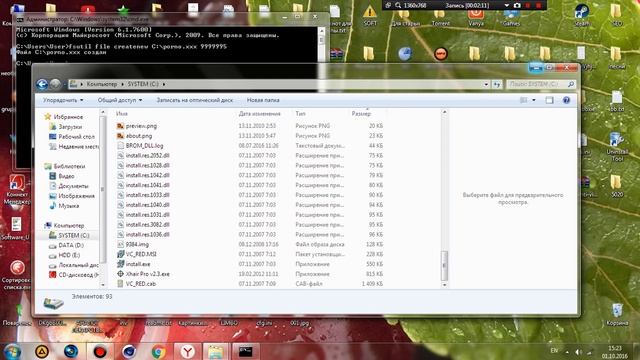640x360 pixels.
Task: Open the taskbar clock showing 15:23
Action: pyautogui.click(x=615, y=352)
